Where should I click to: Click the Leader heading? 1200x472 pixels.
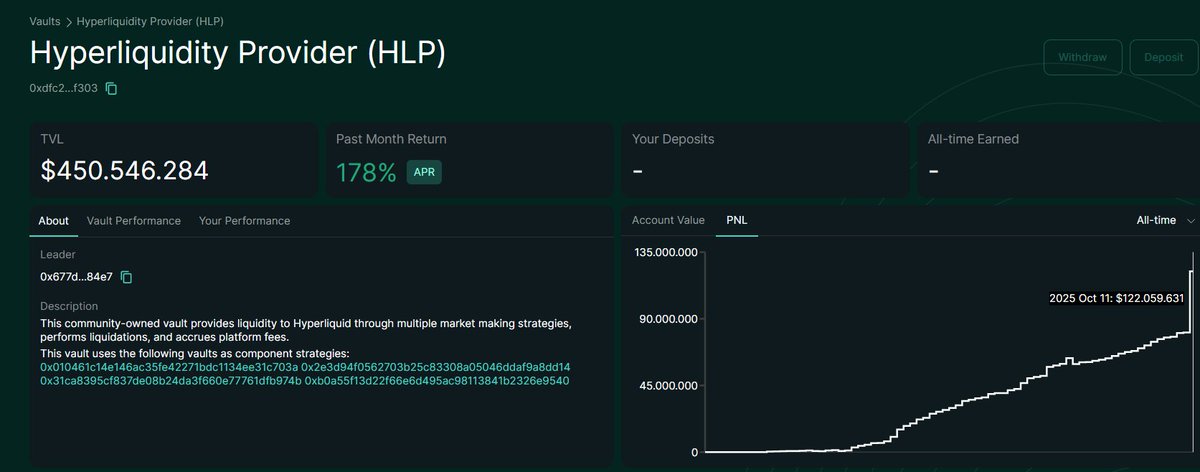point(57,255)
